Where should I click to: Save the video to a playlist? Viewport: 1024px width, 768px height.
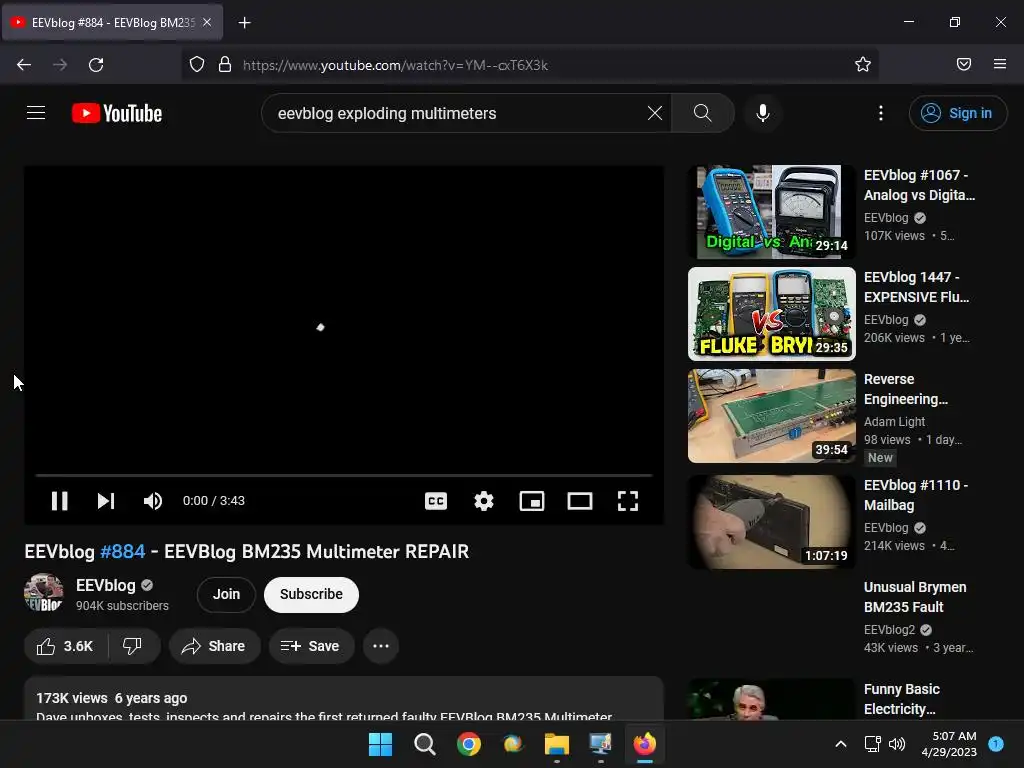[x=312, y=646]
